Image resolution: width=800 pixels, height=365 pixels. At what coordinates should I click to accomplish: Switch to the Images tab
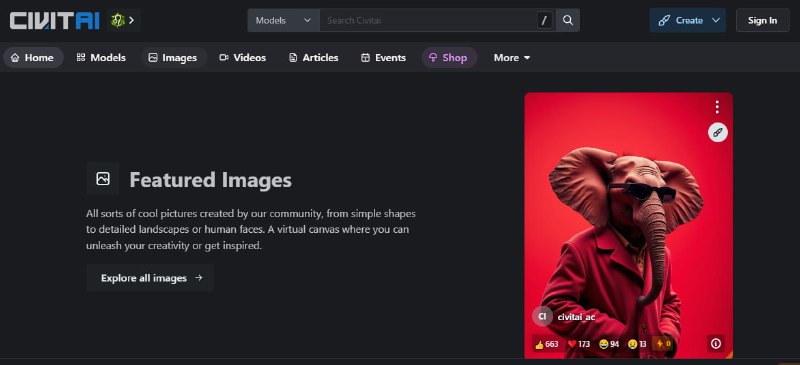[173, 58]
